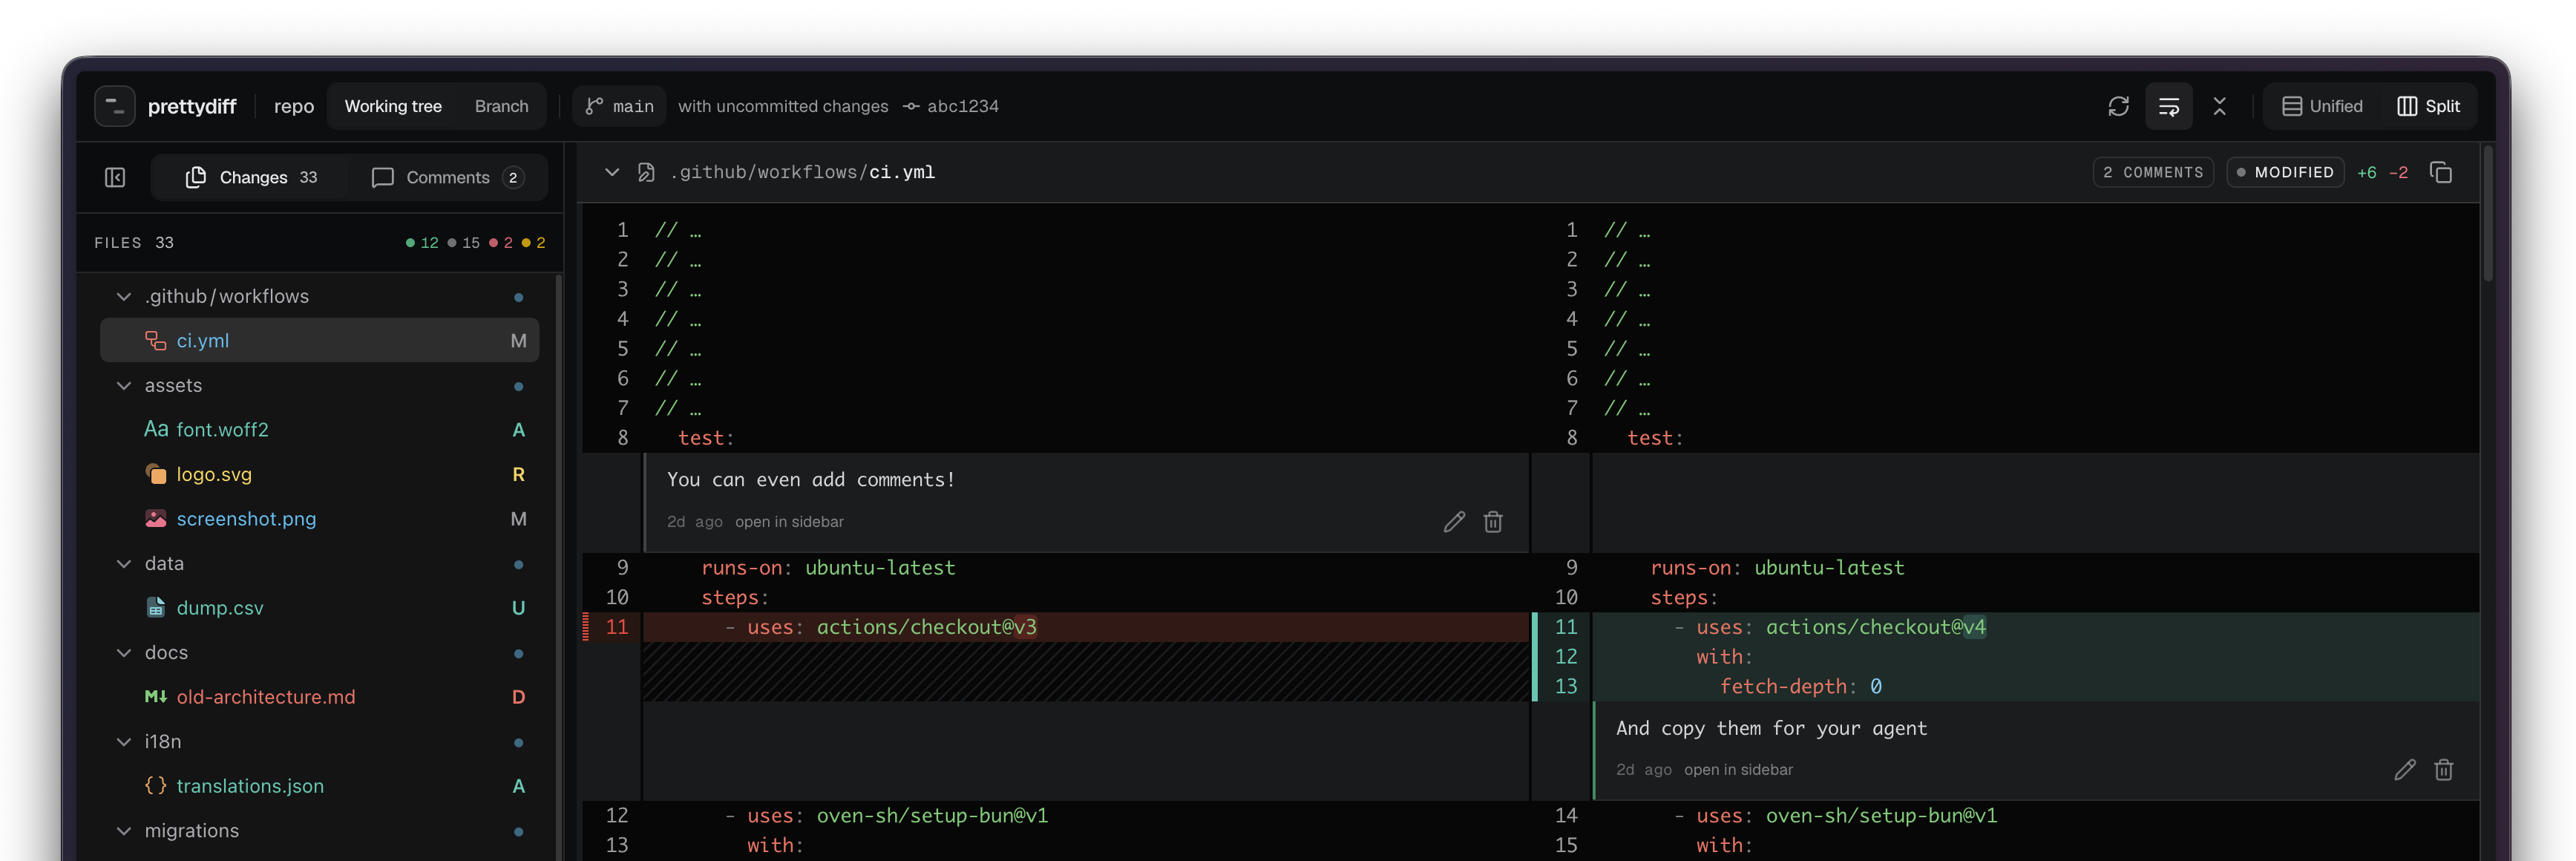The height and width of the screenshot is (861, 2576).
Task: Click added line 13 number in right pane
Action: 1565,686
